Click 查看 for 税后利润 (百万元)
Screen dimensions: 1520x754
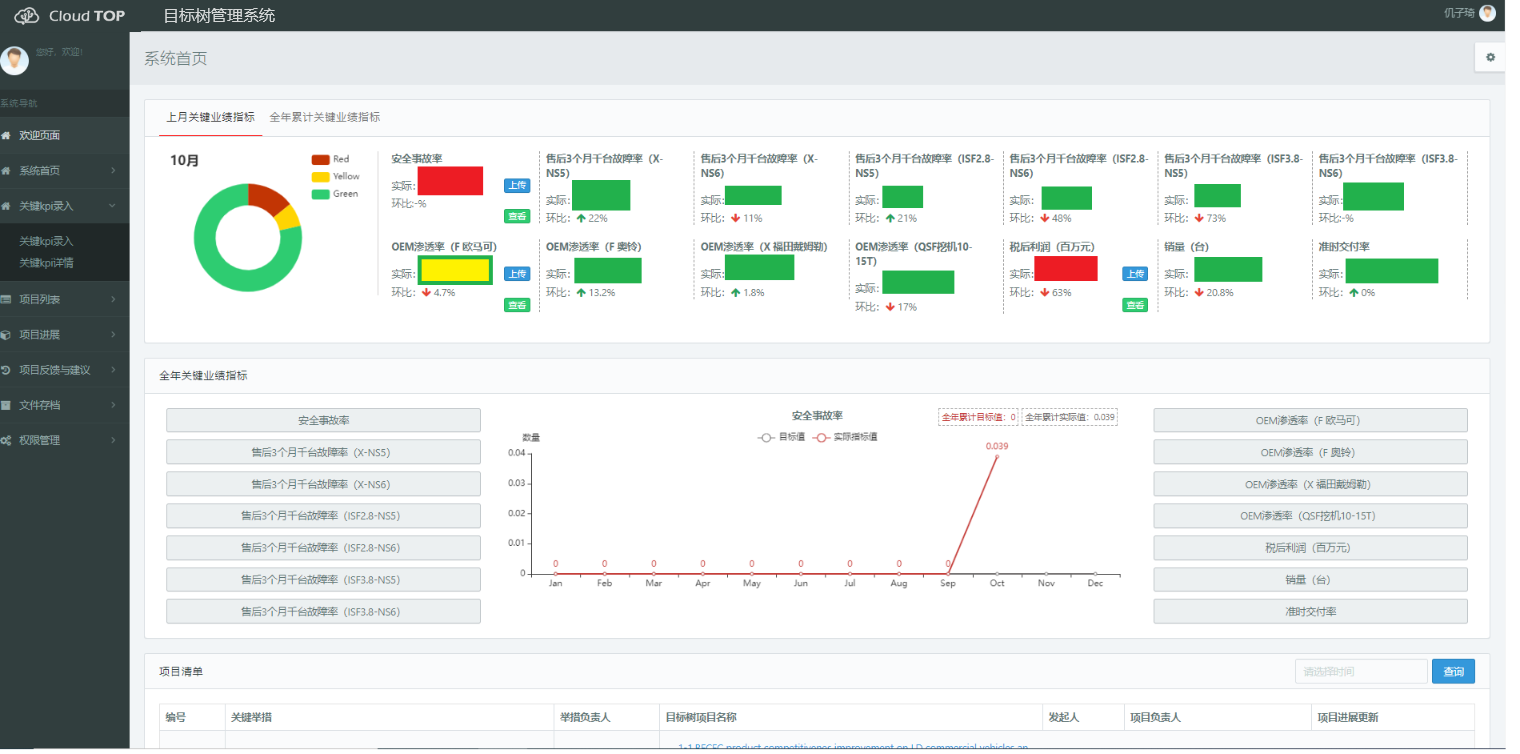click(x=1135, y=305)
